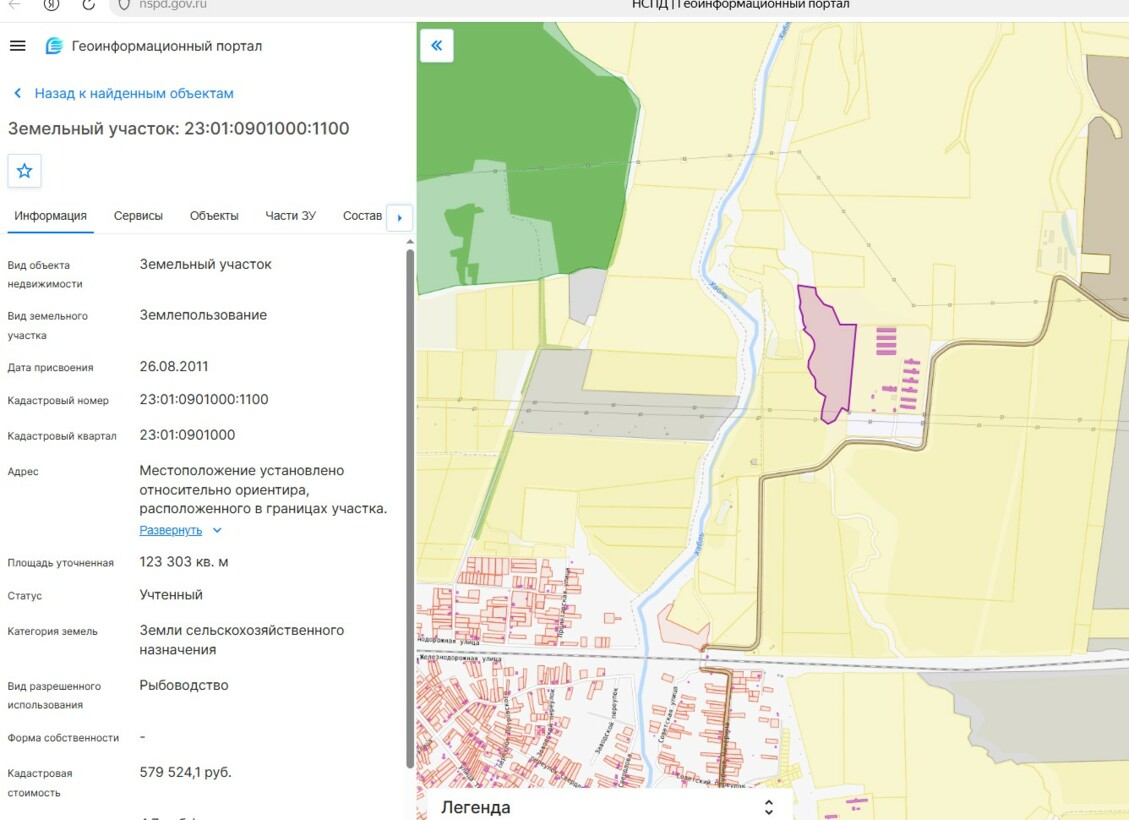Click the Геоинформационный портал logo icon
Image resolution: width=1129 pixels, height=820 pixels.
pos(54,46)
